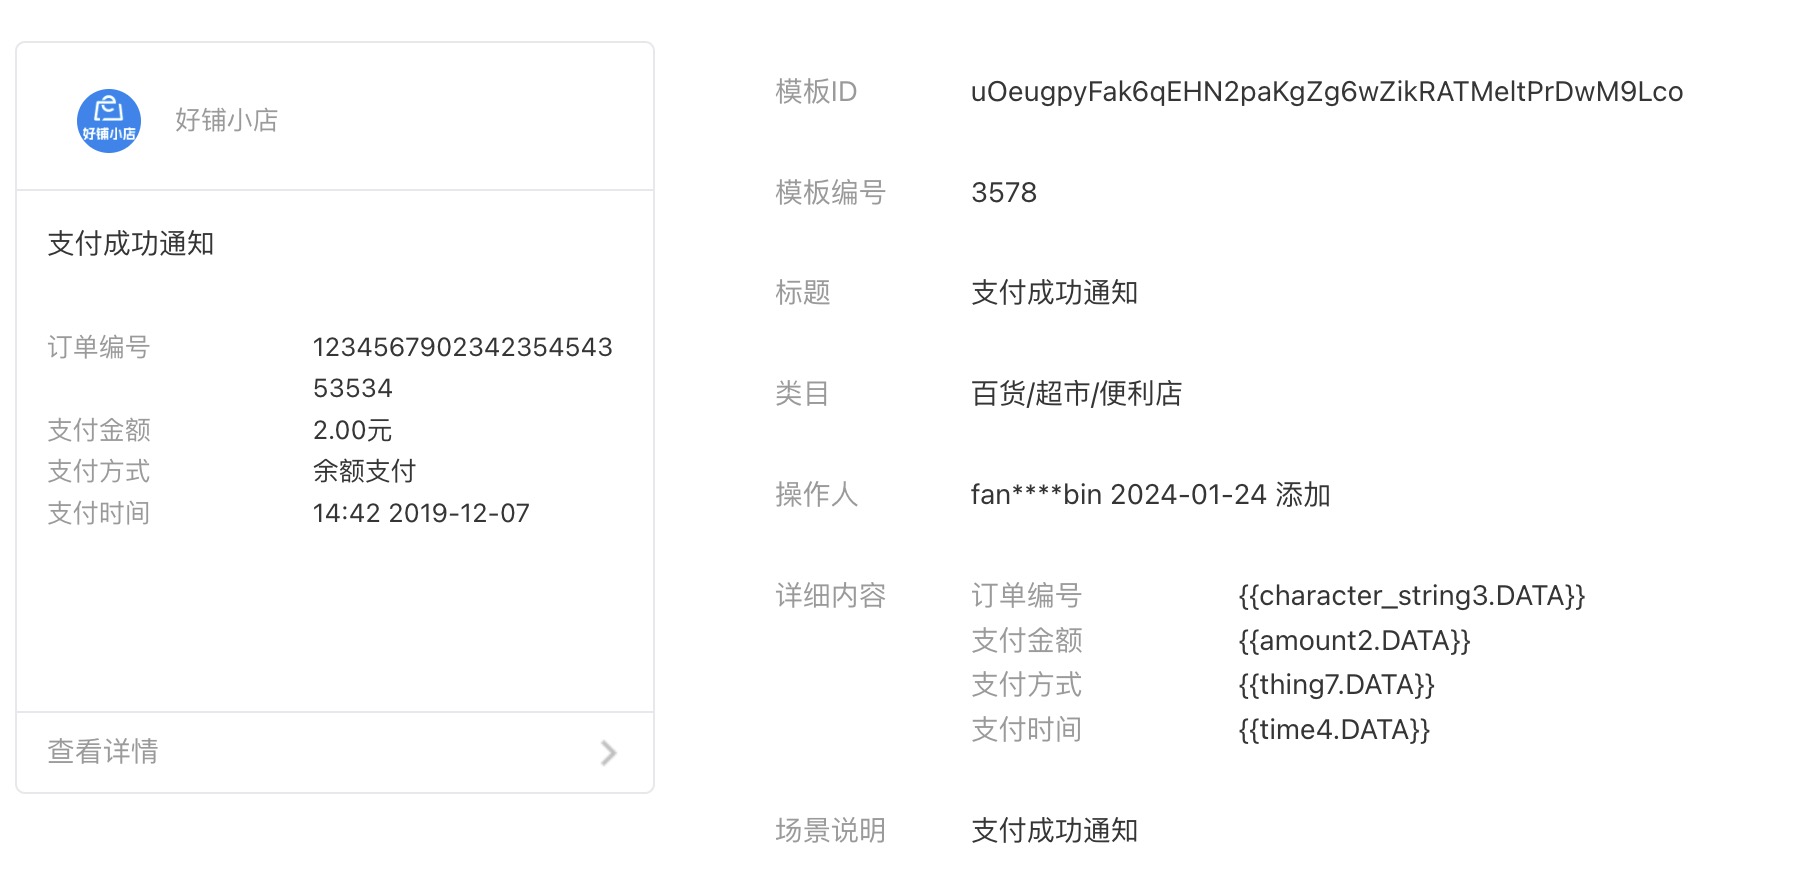
Task: Click the {{character_string3.DATA}} placeholder
Action: [x=1411, y=596]
